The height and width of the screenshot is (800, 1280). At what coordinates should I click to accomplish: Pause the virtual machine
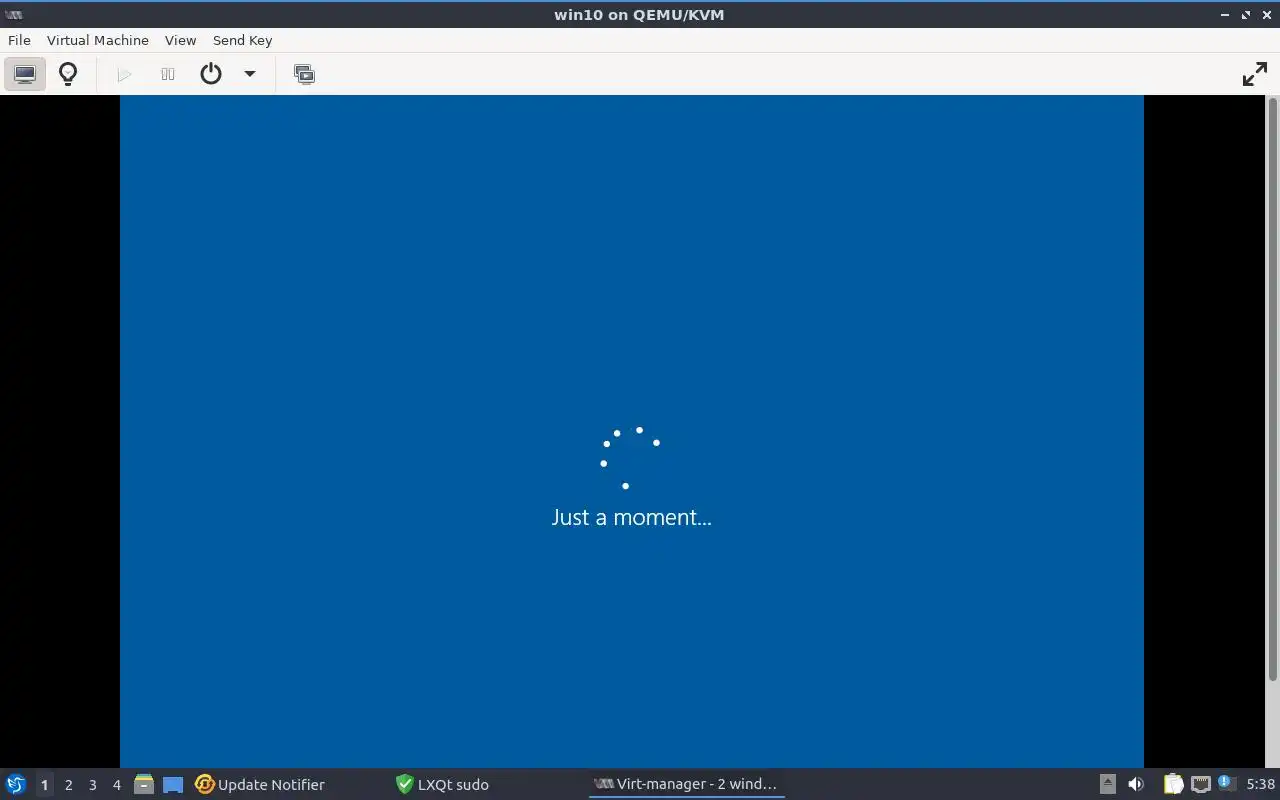point(168,74)
